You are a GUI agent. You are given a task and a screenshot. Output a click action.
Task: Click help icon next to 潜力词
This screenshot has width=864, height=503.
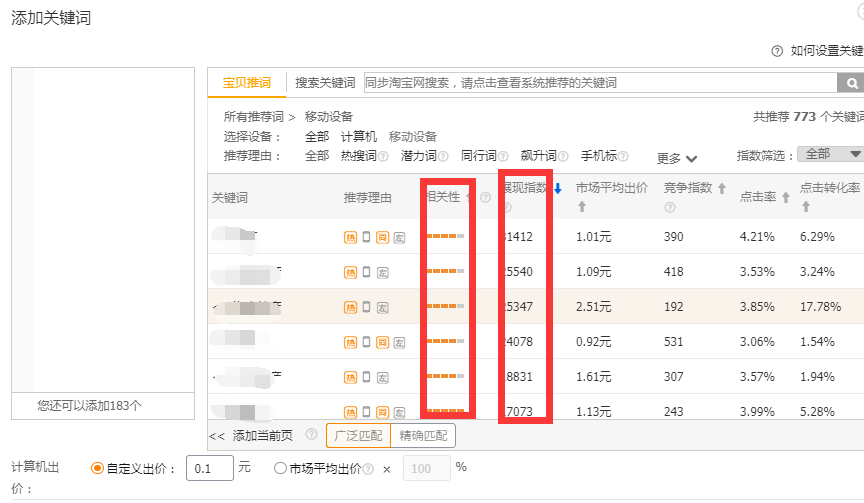[x=443, y=156]
